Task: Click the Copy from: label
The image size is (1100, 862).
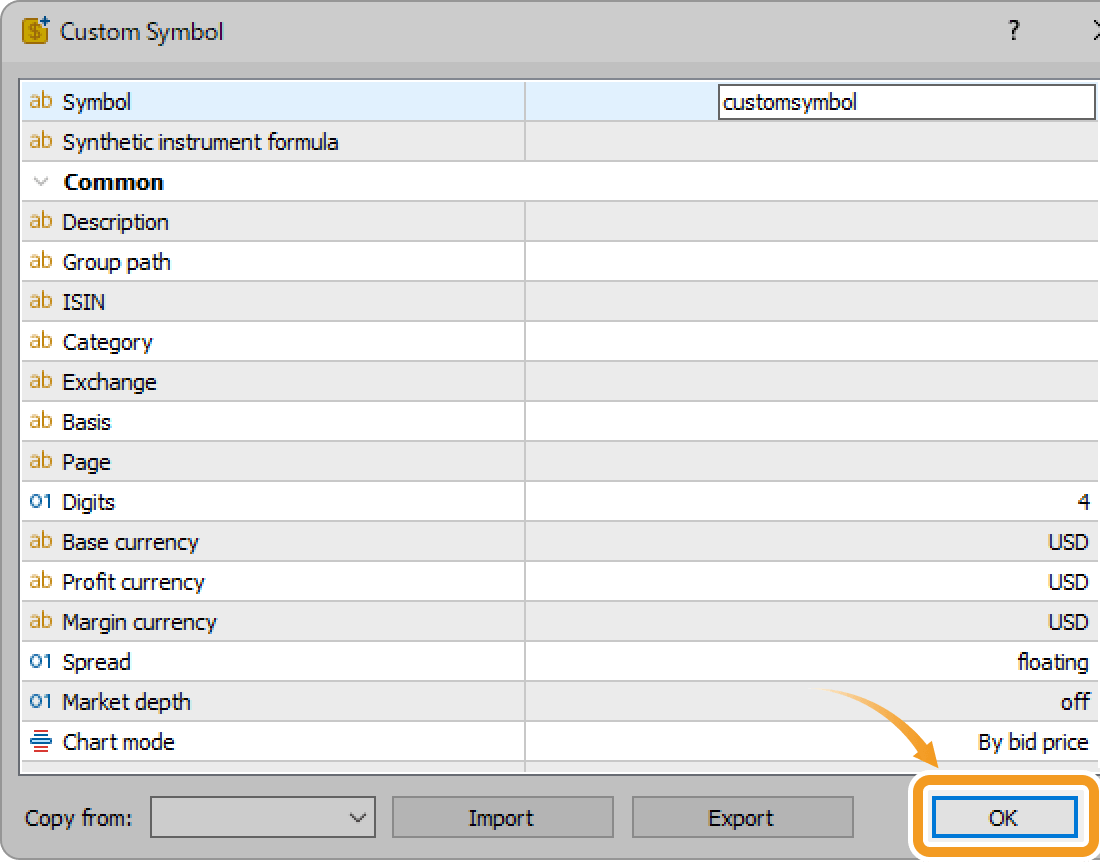Action: pyautogui.click(x=79, y=818)
